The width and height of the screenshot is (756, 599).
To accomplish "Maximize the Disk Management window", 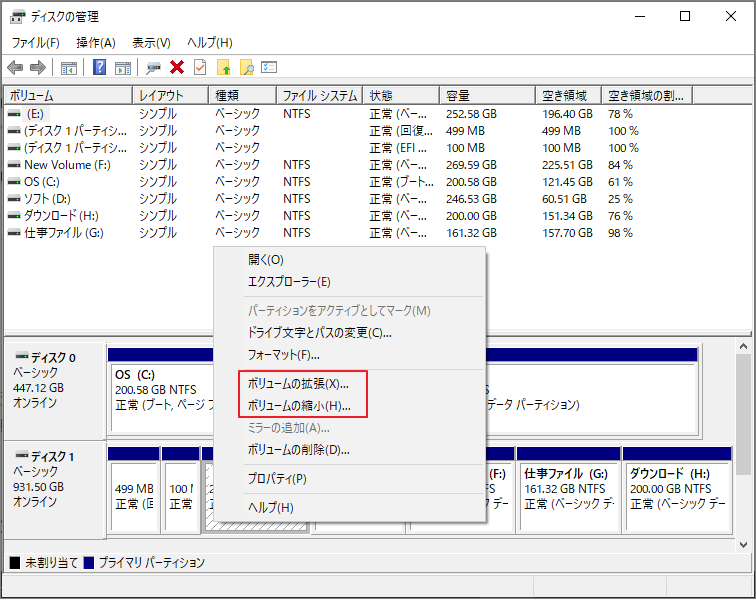I will click(685, 16).
